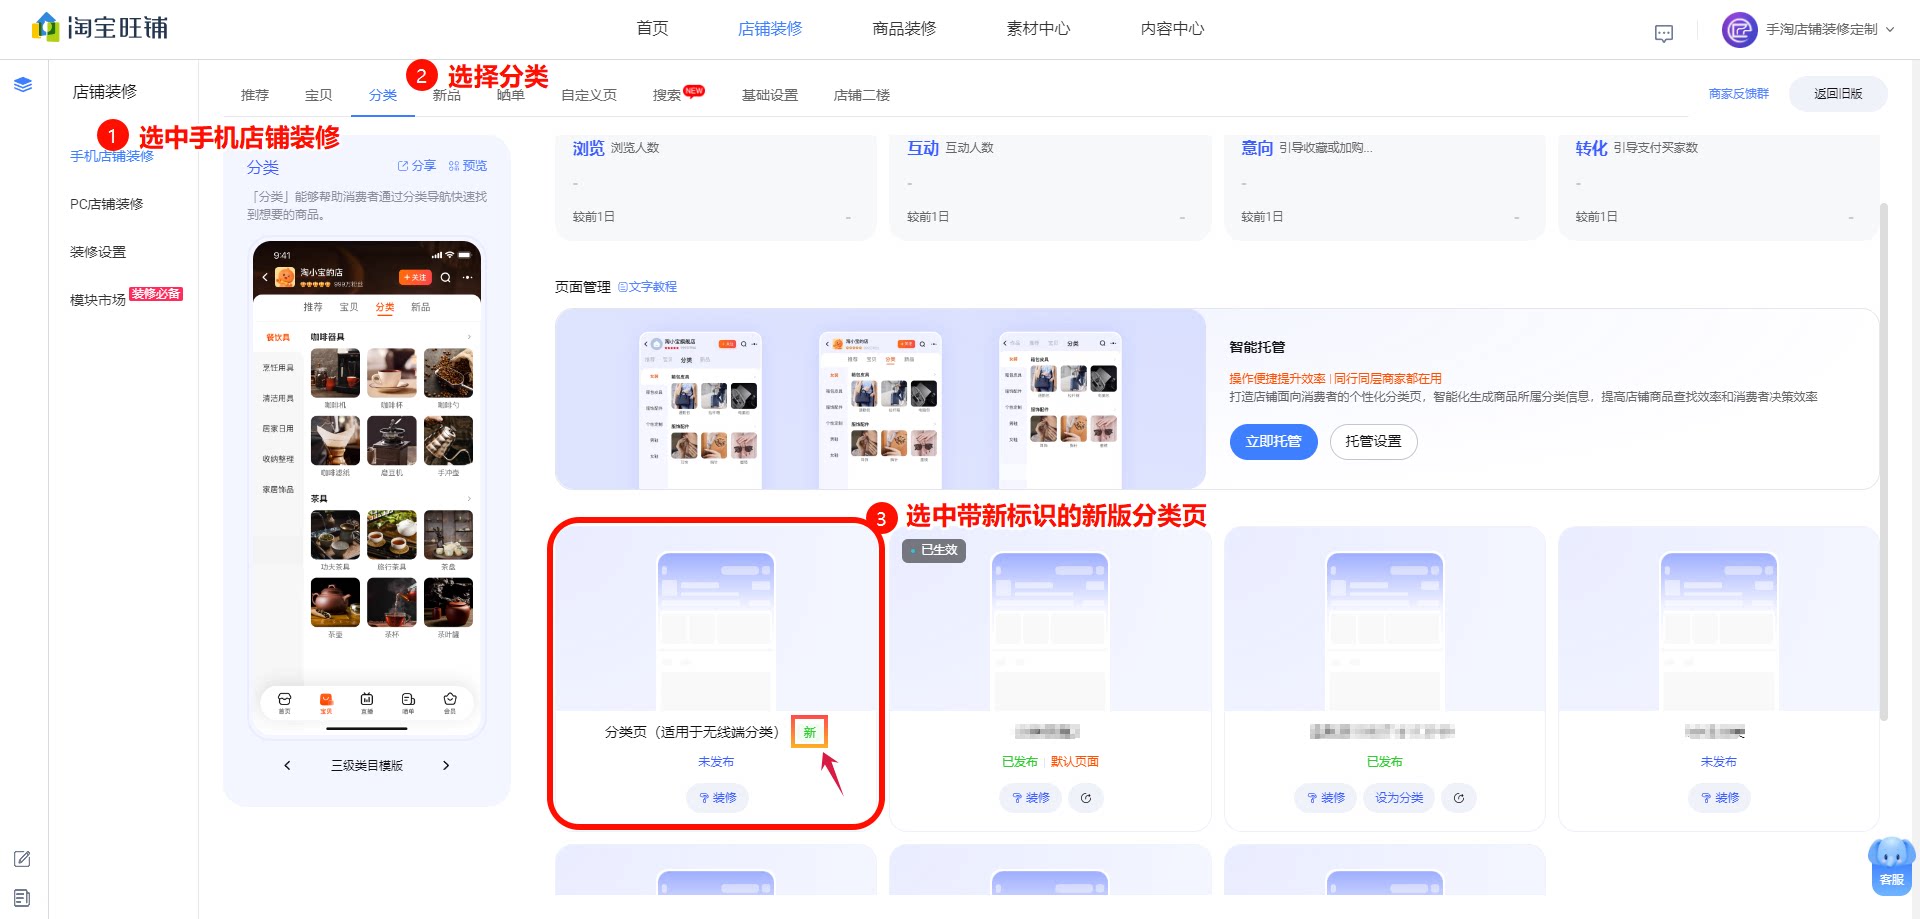The height and width of the screenshot is (919, 1920).
Task: Open 装修设置 in the sidebar
Action: click(x=98, y=252)
